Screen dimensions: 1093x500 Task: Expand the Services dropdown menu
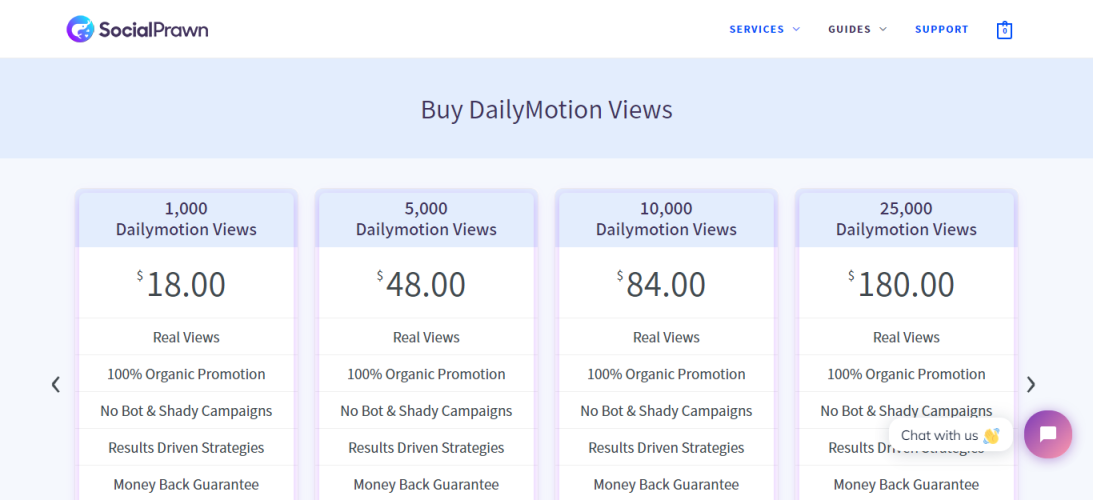pos(764,30)
